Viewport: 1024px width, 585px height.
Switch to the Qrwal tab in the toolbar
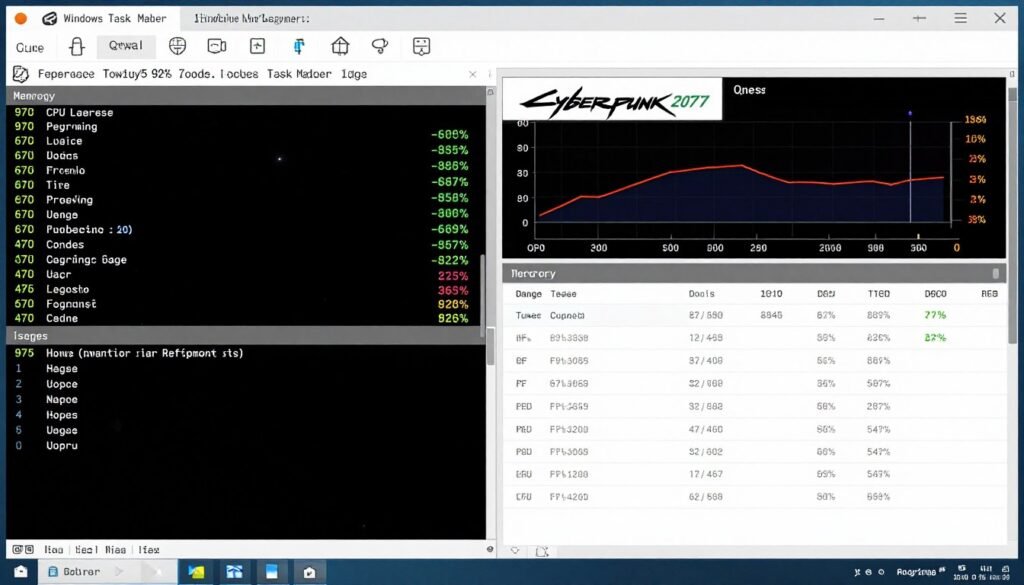pos(126,46)
